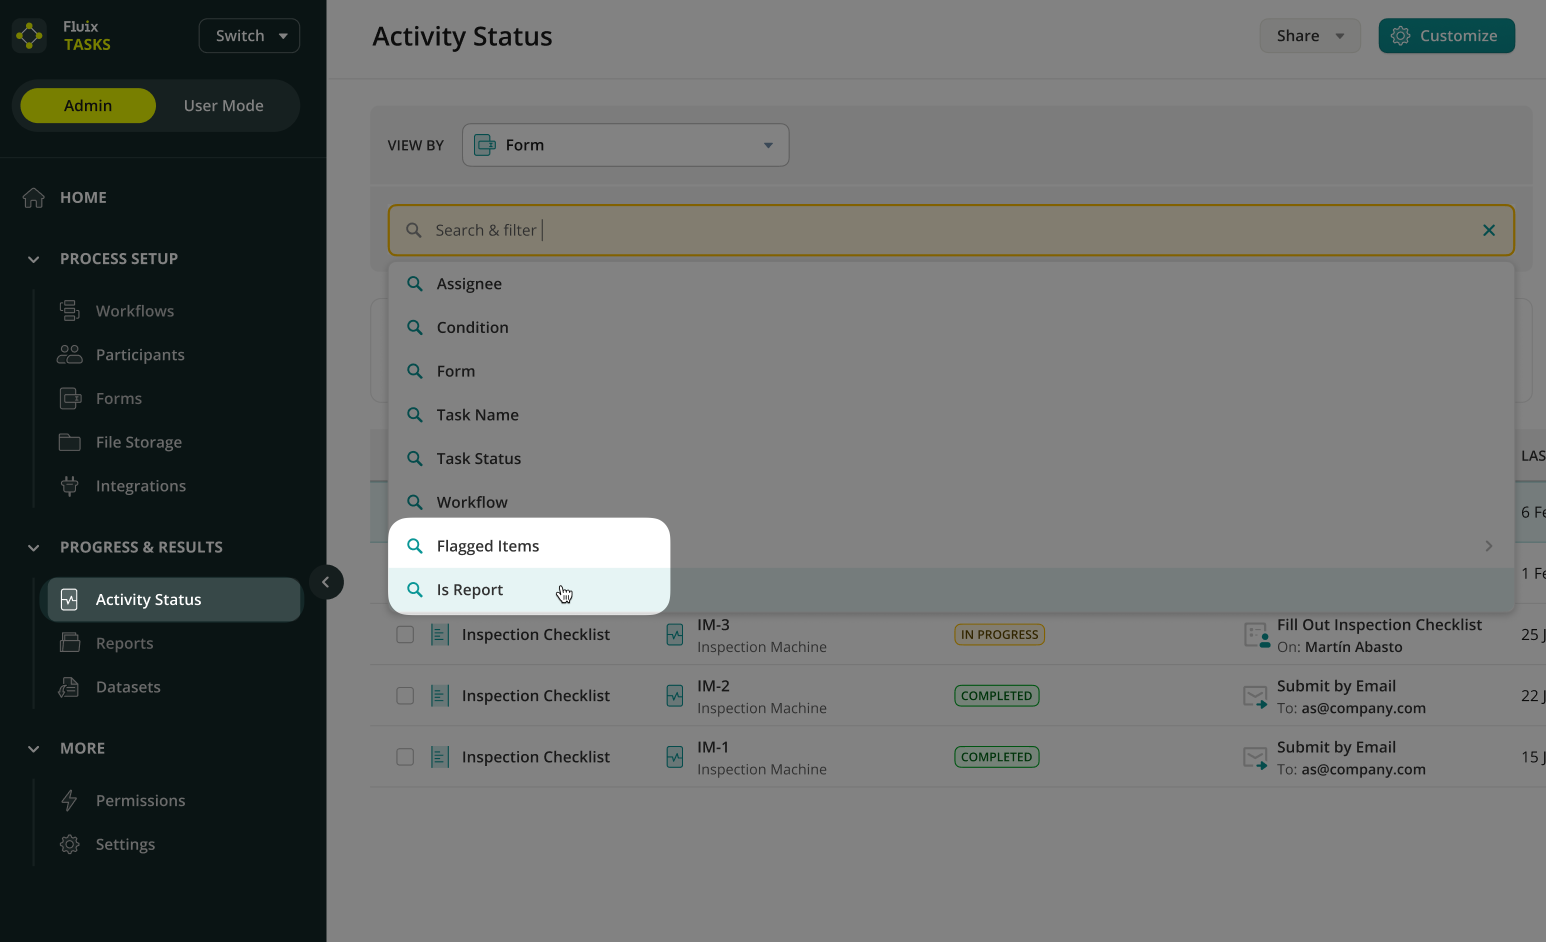Open the Permissions page

click(140, 801)
